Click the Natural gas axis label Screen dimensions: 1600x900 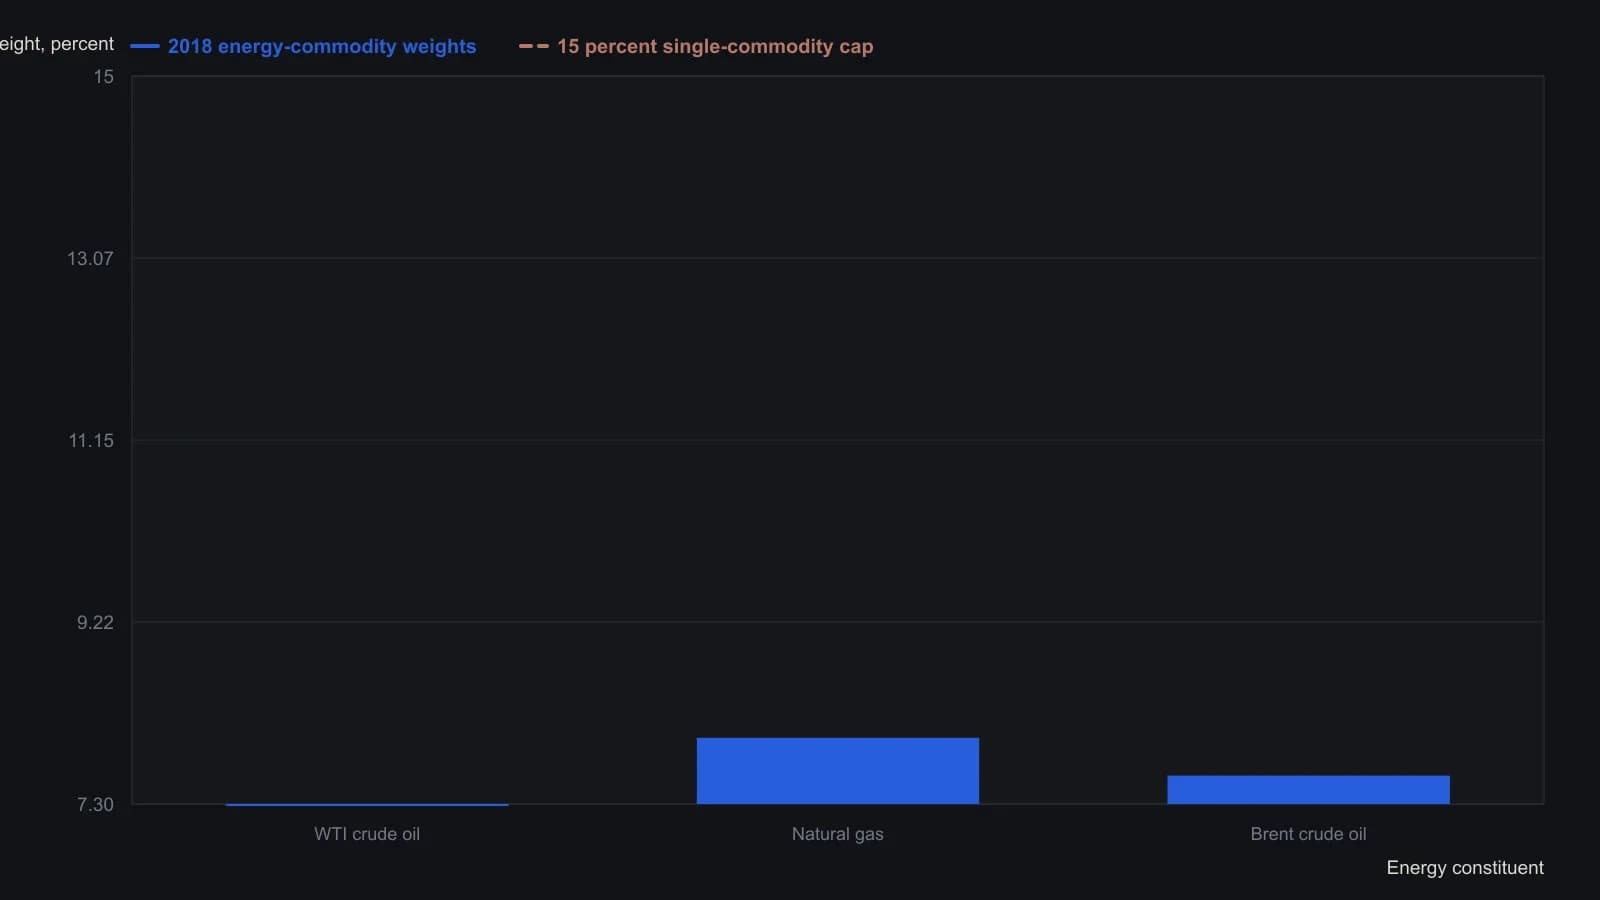point(838,834)
